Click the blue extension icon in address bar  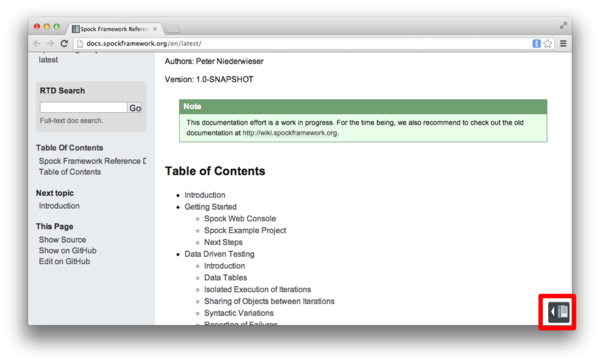click(x=536, y=44)
